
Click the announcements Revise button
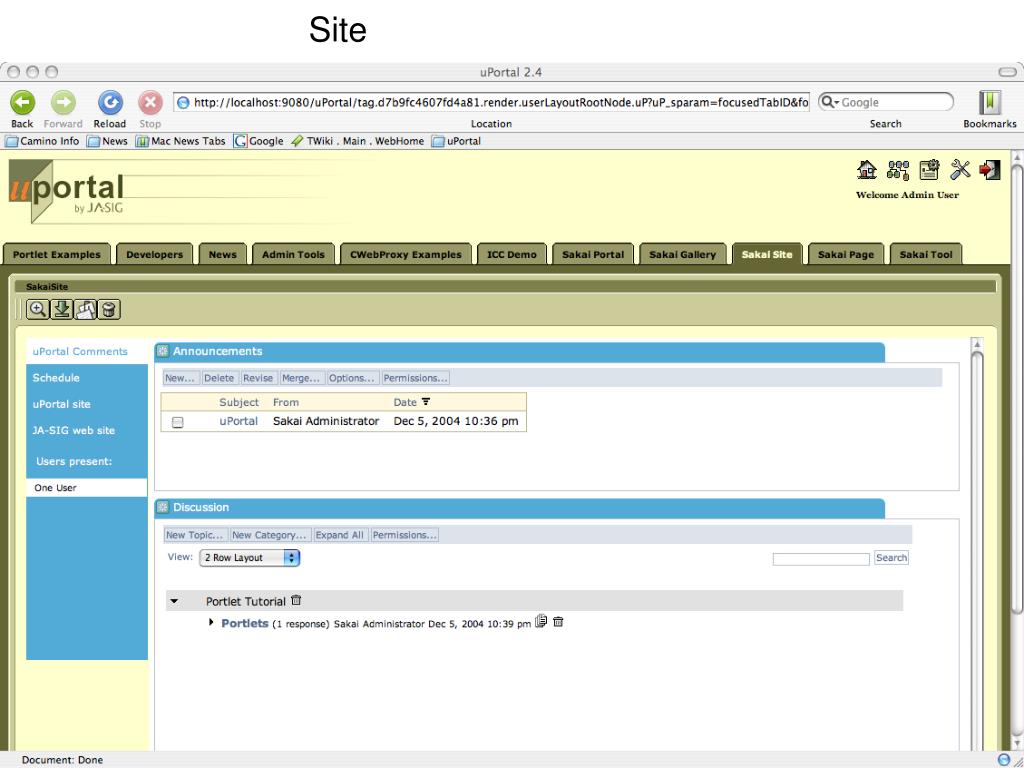coord(258,378)
